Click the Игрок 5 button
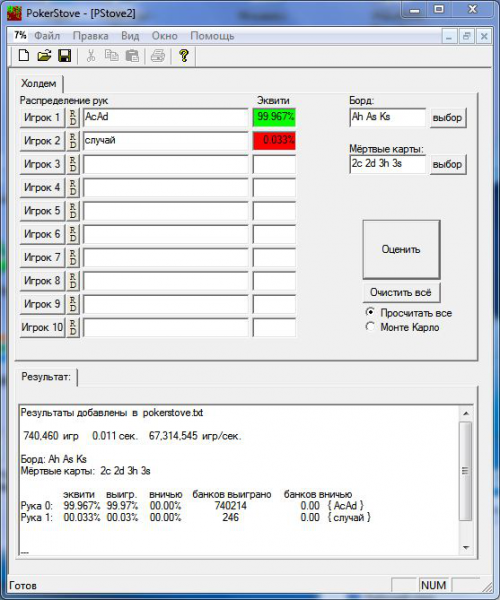Screen dimensions: 500x600 coord(42,211)
